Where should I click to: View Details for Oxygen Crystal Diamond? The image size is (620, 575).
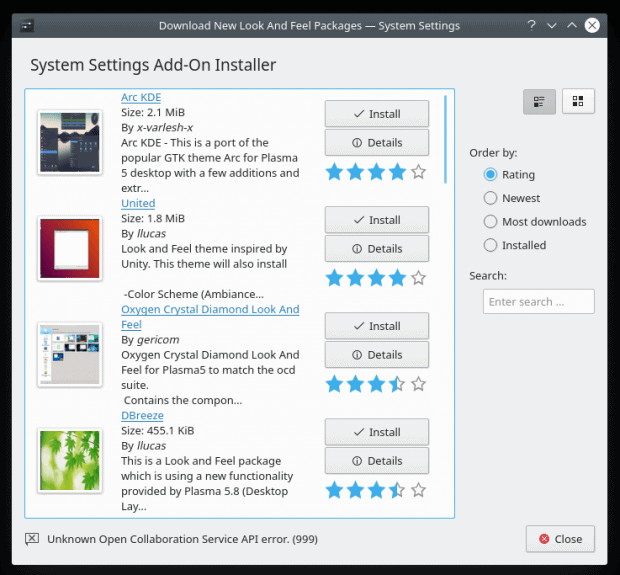tap(377, 355)
